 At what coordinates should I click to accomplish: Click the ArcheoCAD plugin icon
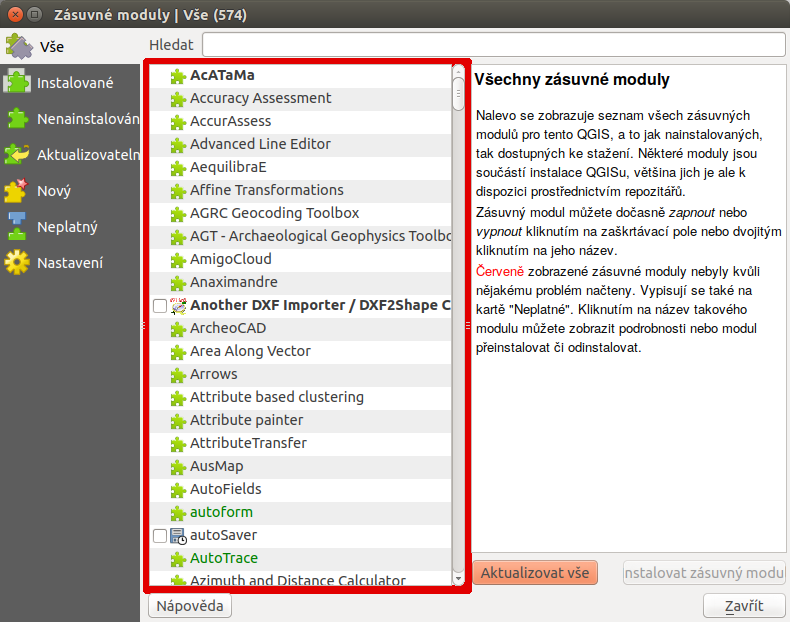pos(178,329)
